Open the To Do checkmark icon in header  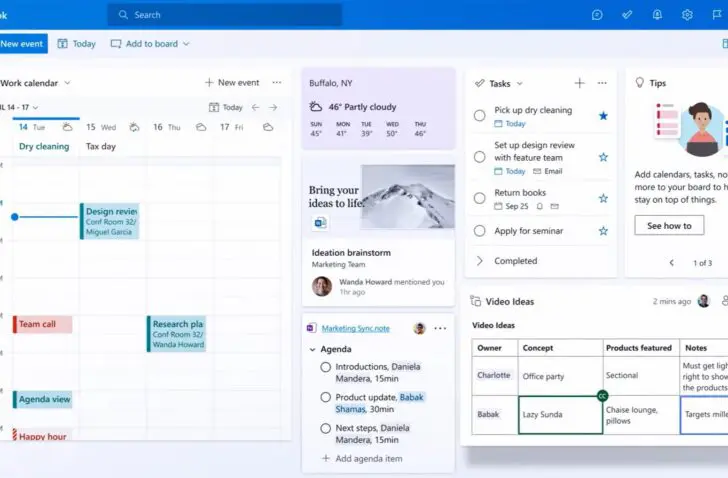coord(627,15)
